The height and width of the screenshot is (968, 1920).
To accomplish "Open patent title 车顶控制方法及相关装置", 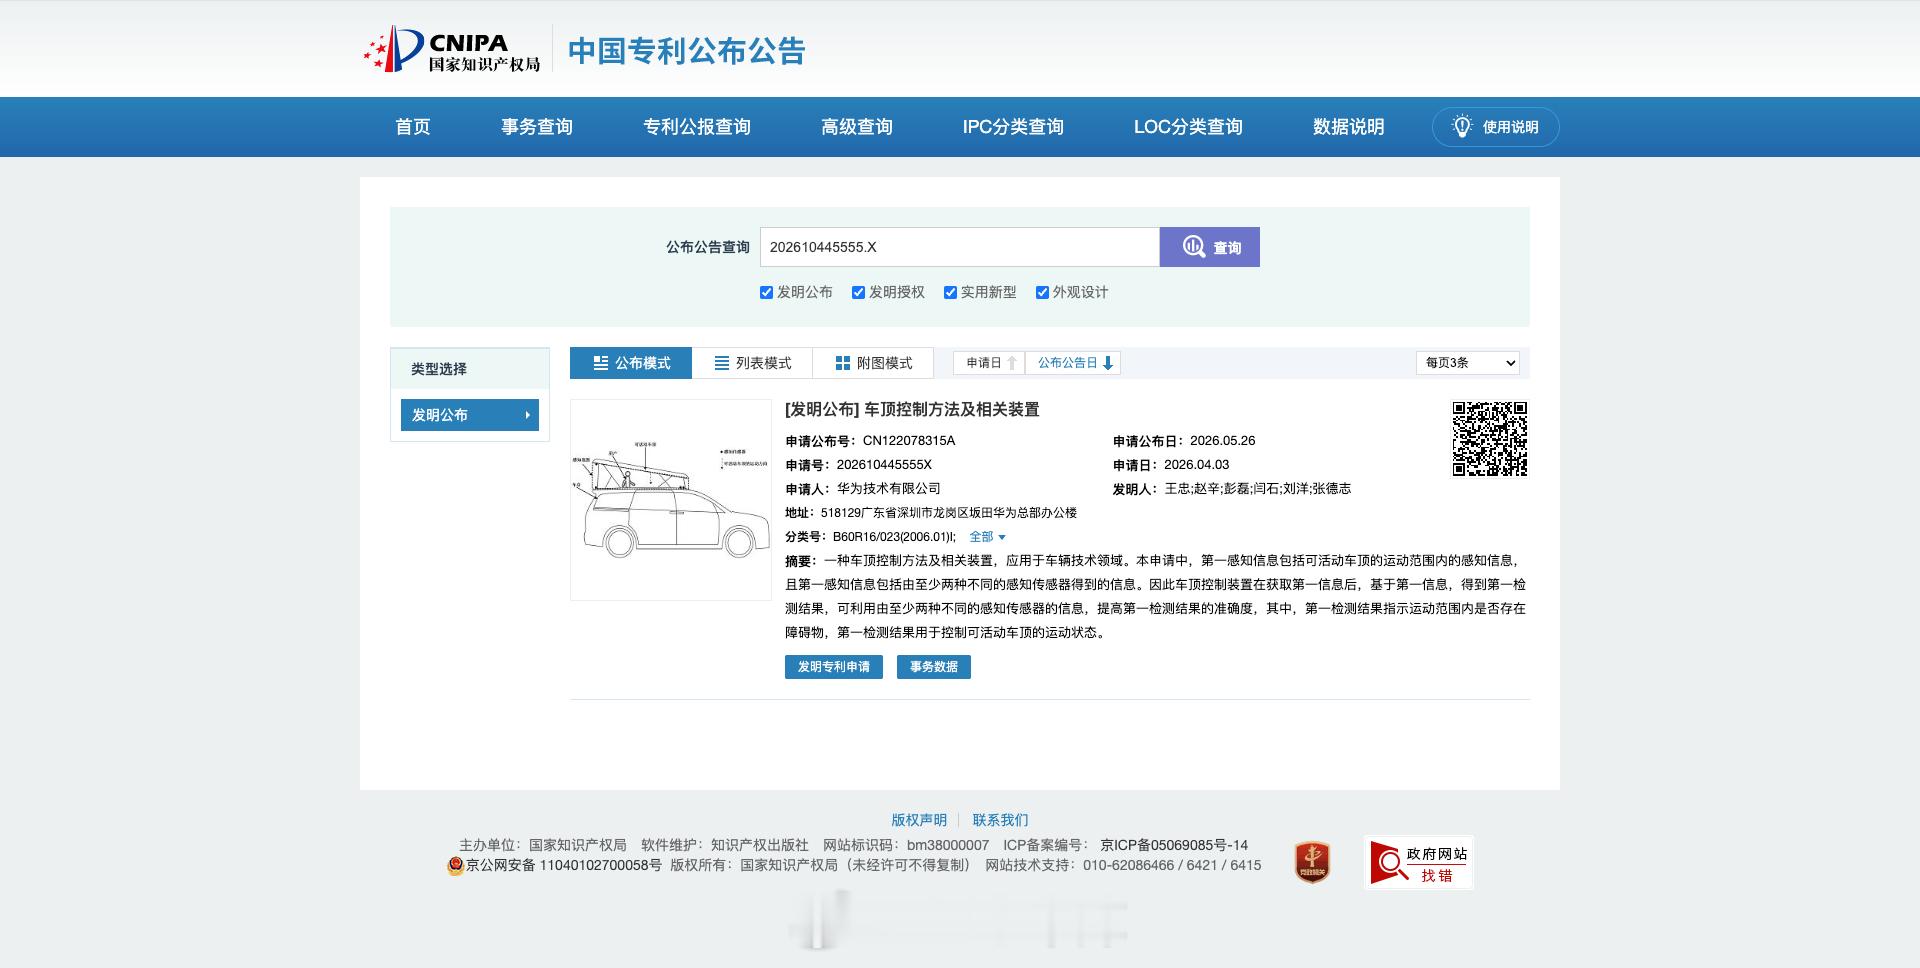I will (952, 410).
